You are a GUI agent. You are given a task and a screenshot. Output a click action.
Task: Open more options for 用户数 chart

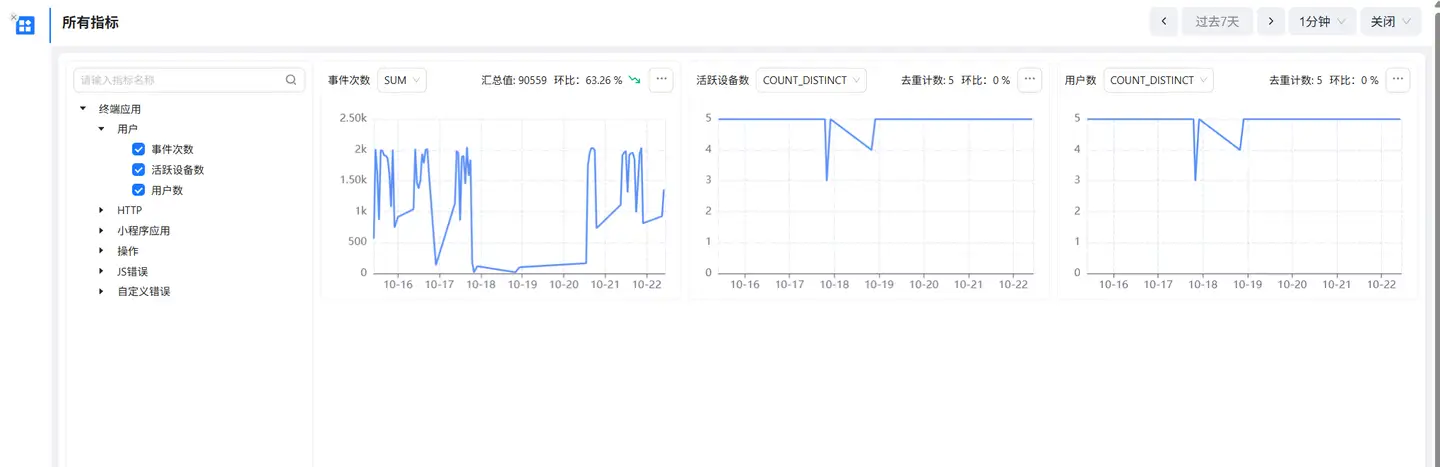point(1398,80)
